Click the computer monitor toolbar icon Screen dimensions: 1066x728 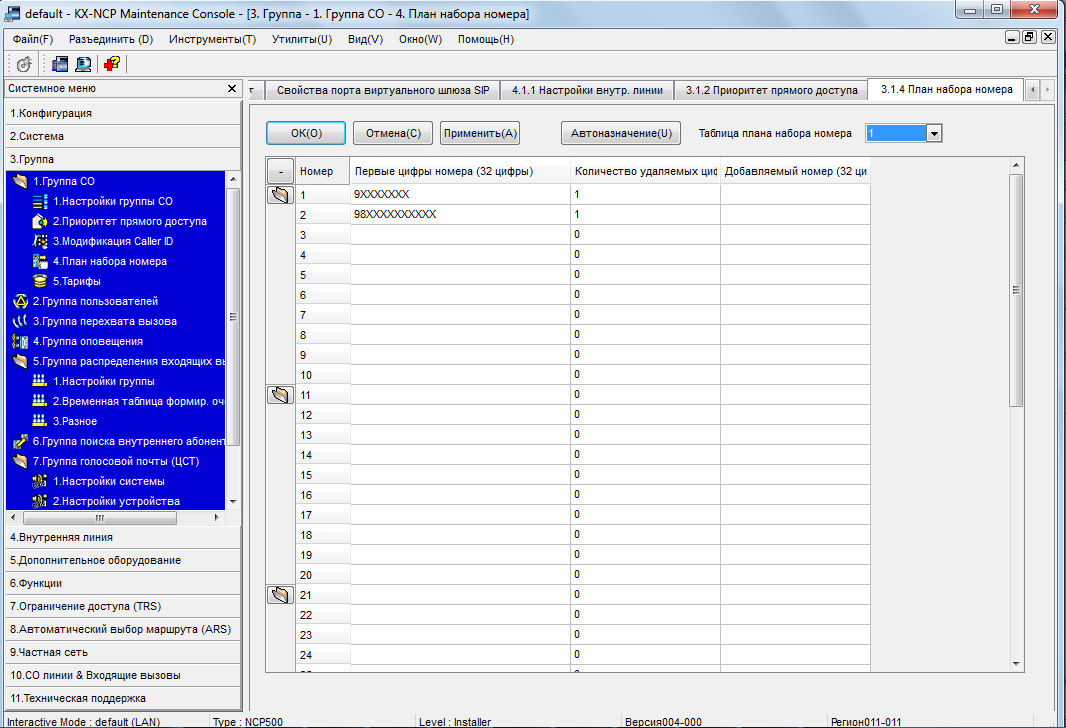pyautogui.click(x=84, y=63)
